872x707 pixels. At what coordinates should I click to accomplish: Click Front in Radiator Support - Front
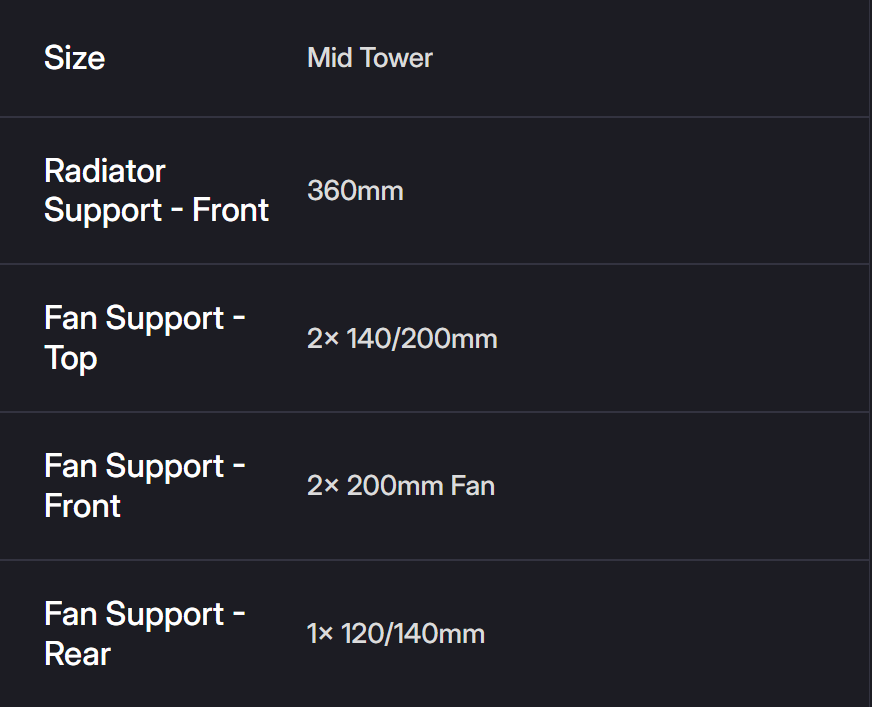230,210
